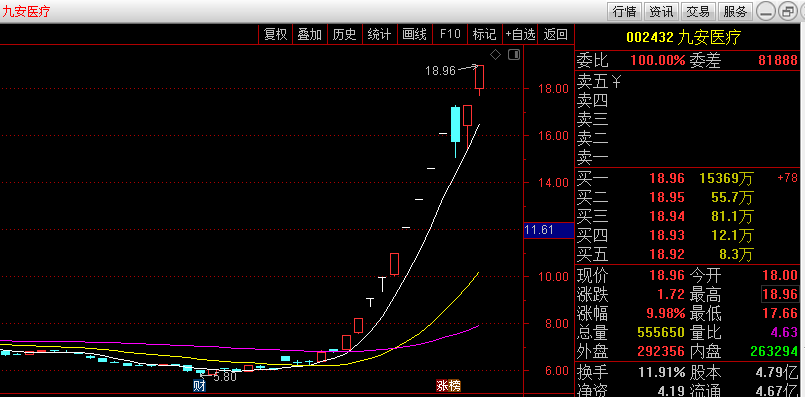
Task: Open the 服务 service menu
Action: (x=735, y=11)
